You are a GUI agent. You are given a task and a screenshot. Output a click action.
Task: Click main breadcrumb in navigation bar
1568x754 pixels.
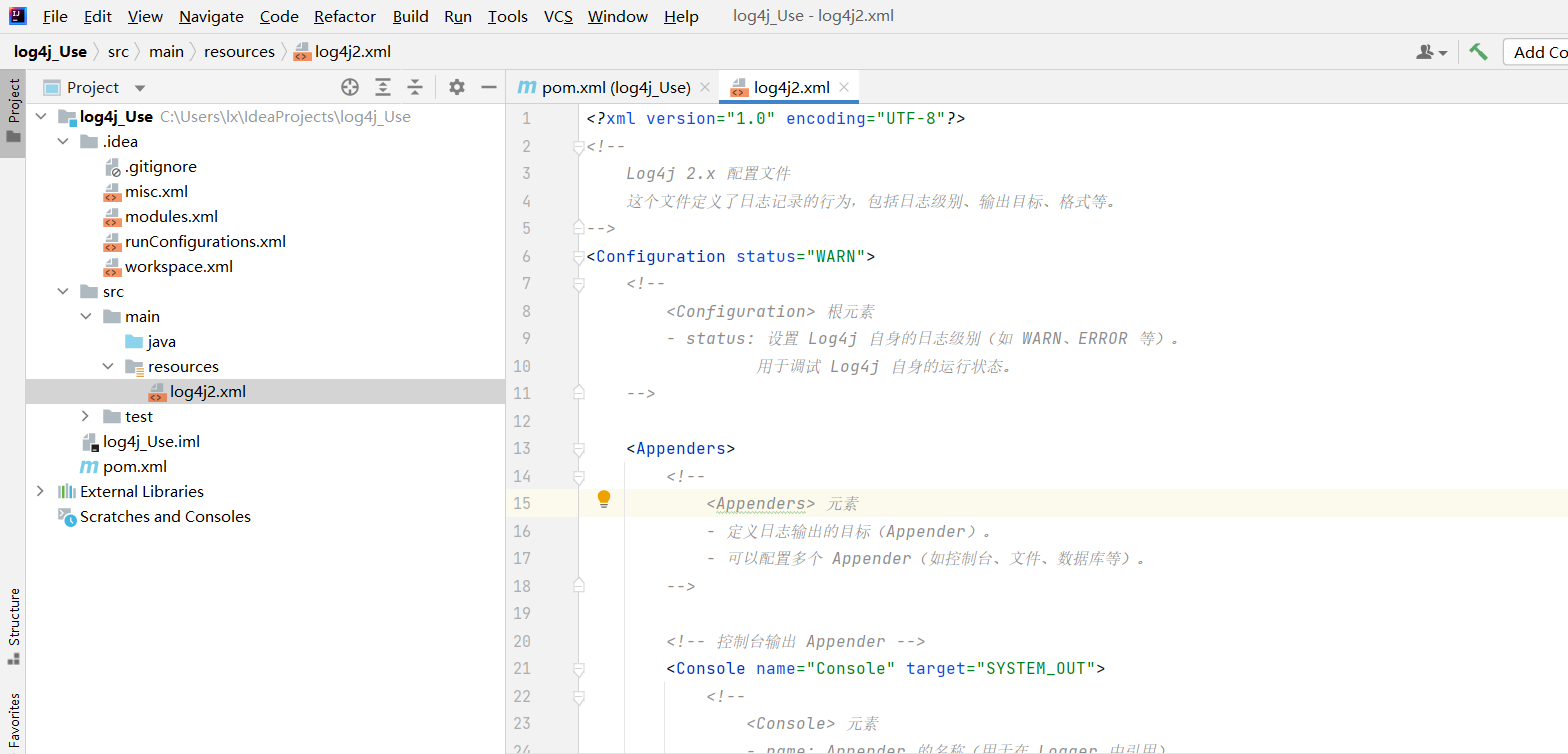coord(167,52)
